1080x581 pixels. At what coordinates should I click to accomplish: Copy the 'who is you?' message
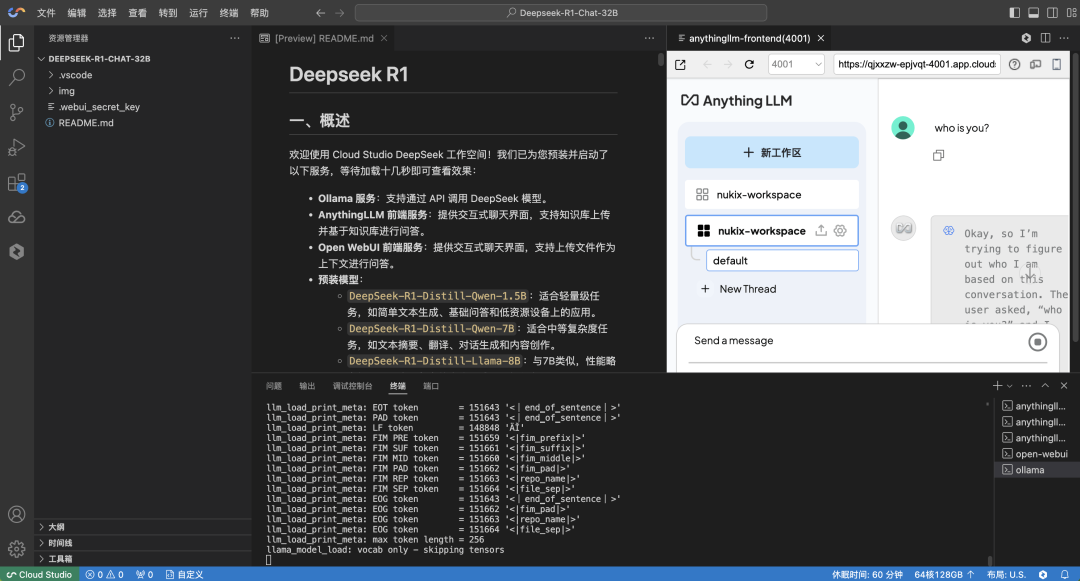(938, 155)
